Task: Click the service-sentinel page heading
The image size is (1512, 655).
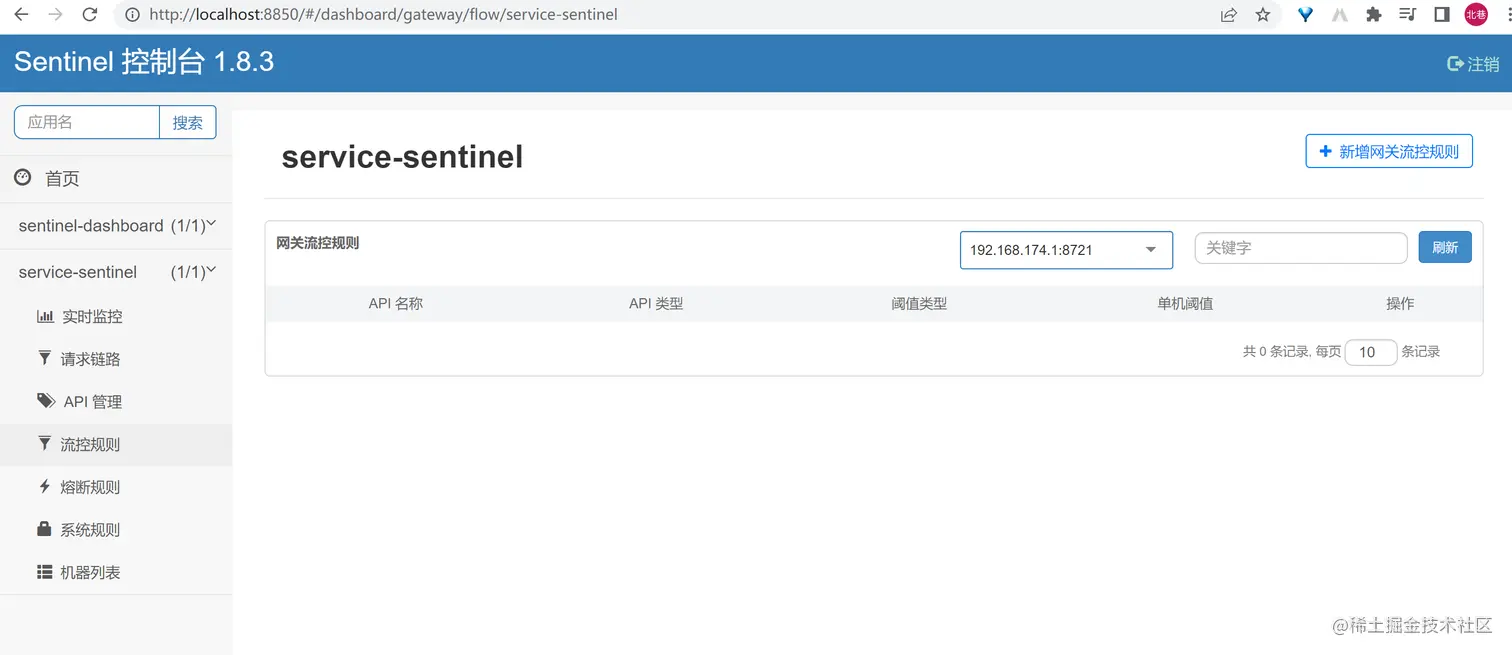Action: (x=402, y=157)
